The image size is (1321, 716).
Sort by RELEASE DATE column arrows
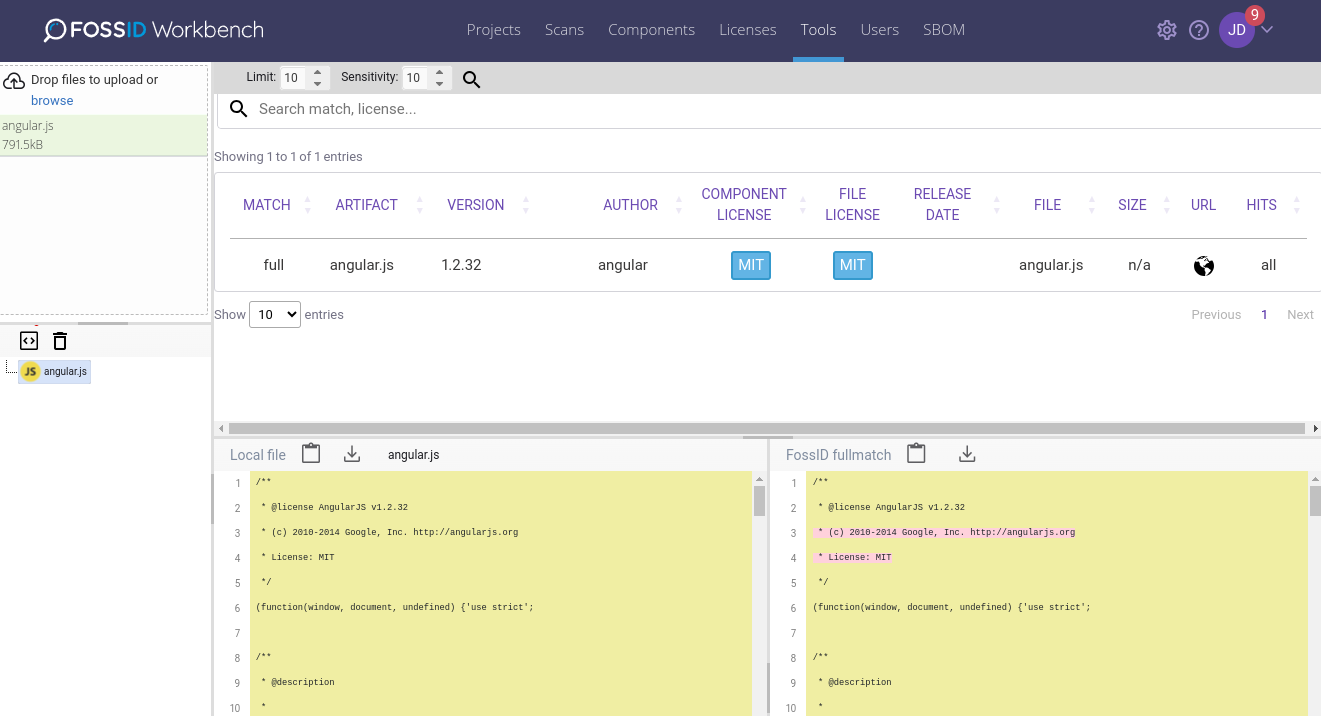997,205
